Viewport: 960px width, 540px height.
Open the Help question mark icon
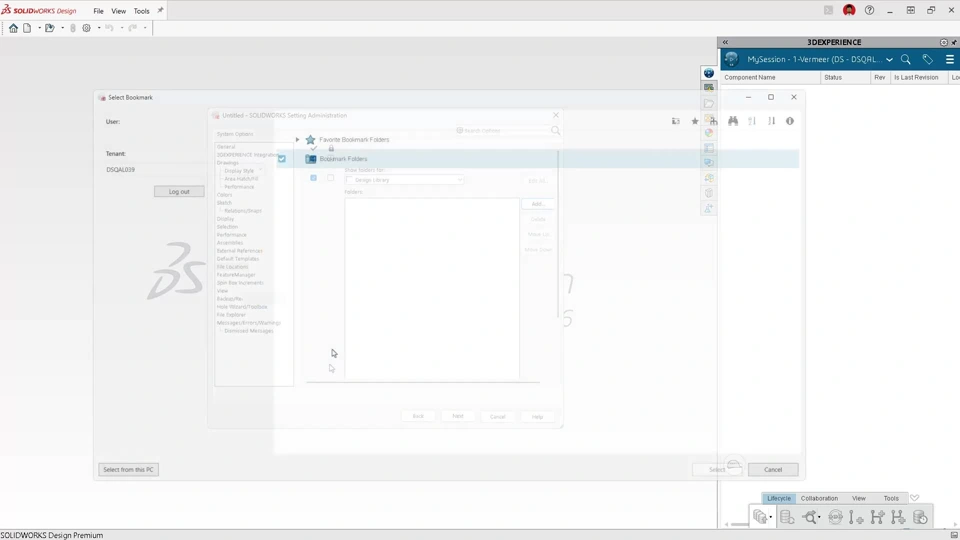[869, 10]
